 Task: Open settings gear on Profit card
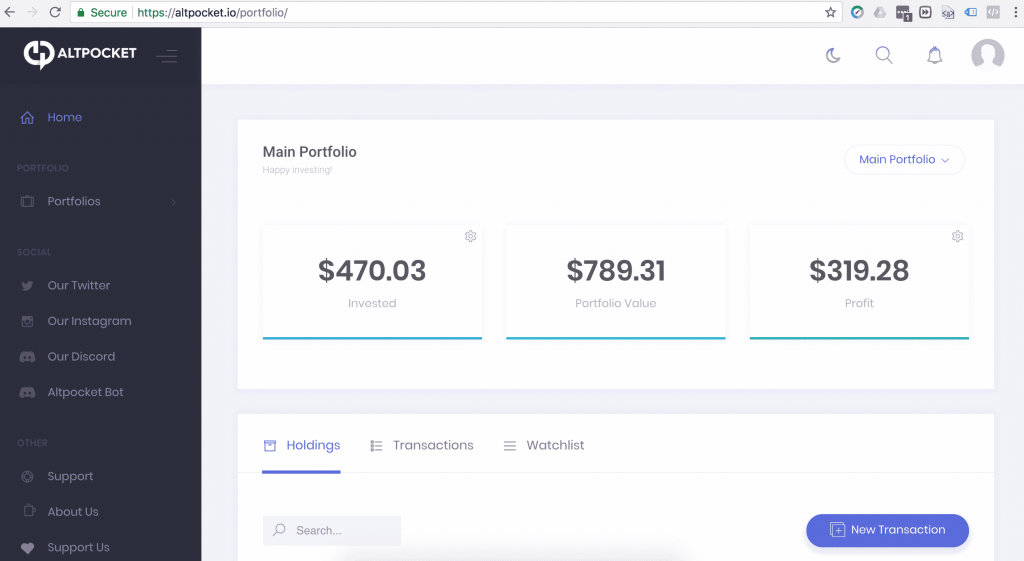957,236
